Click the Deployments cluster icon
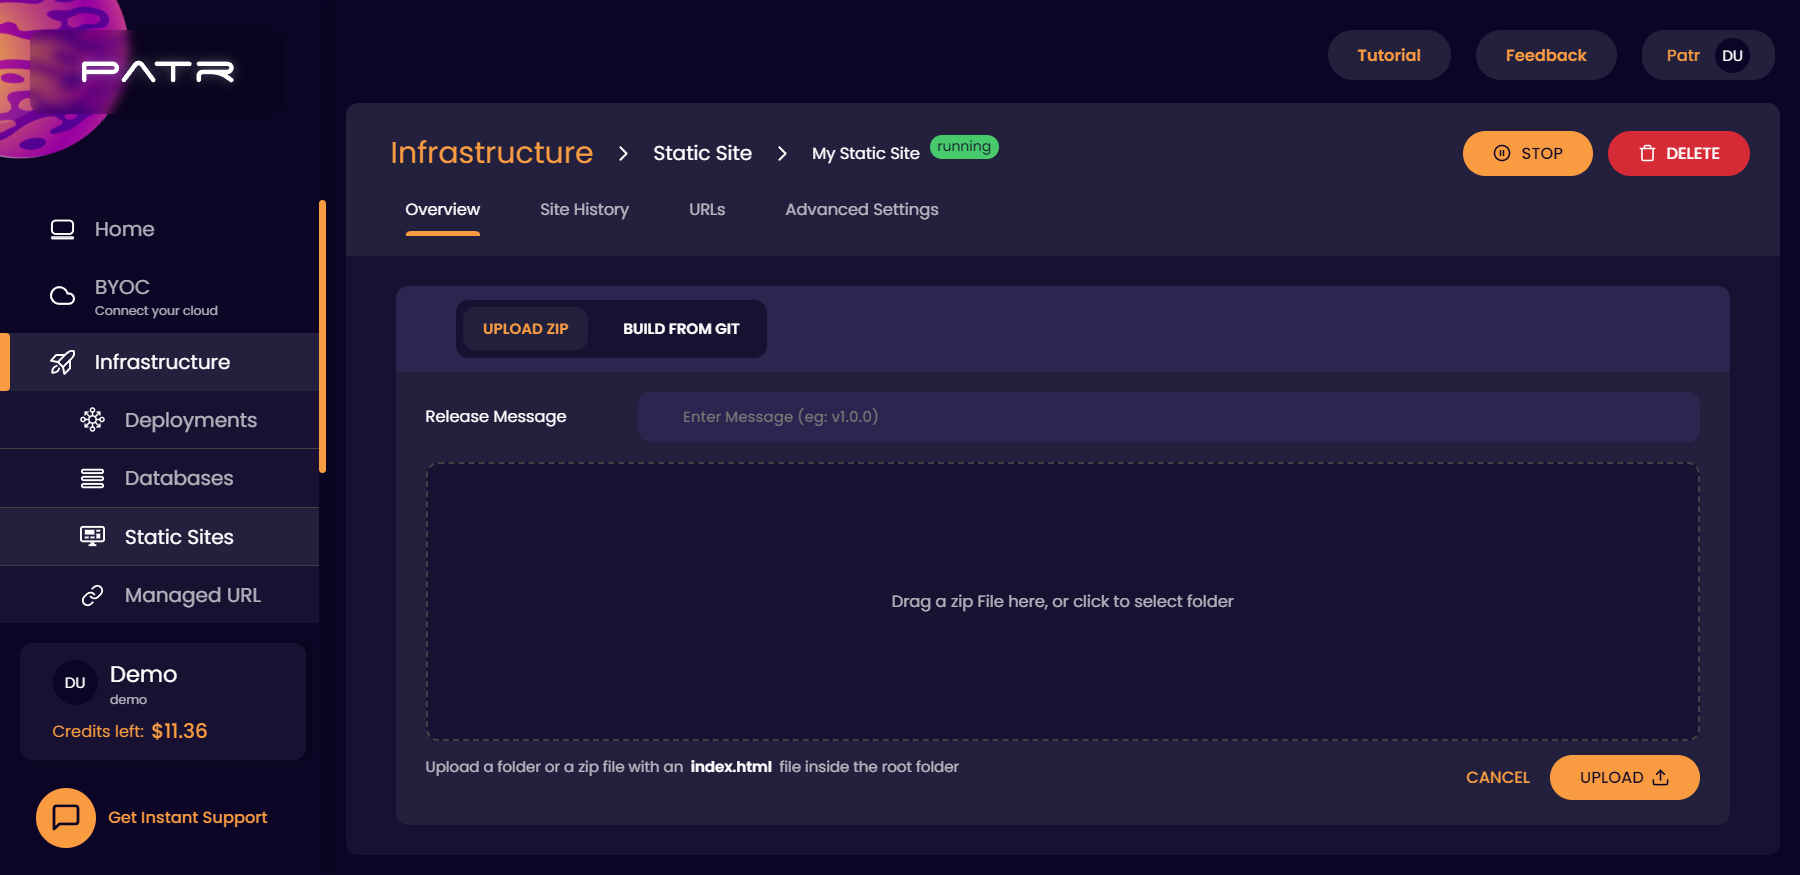The width and height of the screenshot is (1800, 875). [x=93, y=420]
